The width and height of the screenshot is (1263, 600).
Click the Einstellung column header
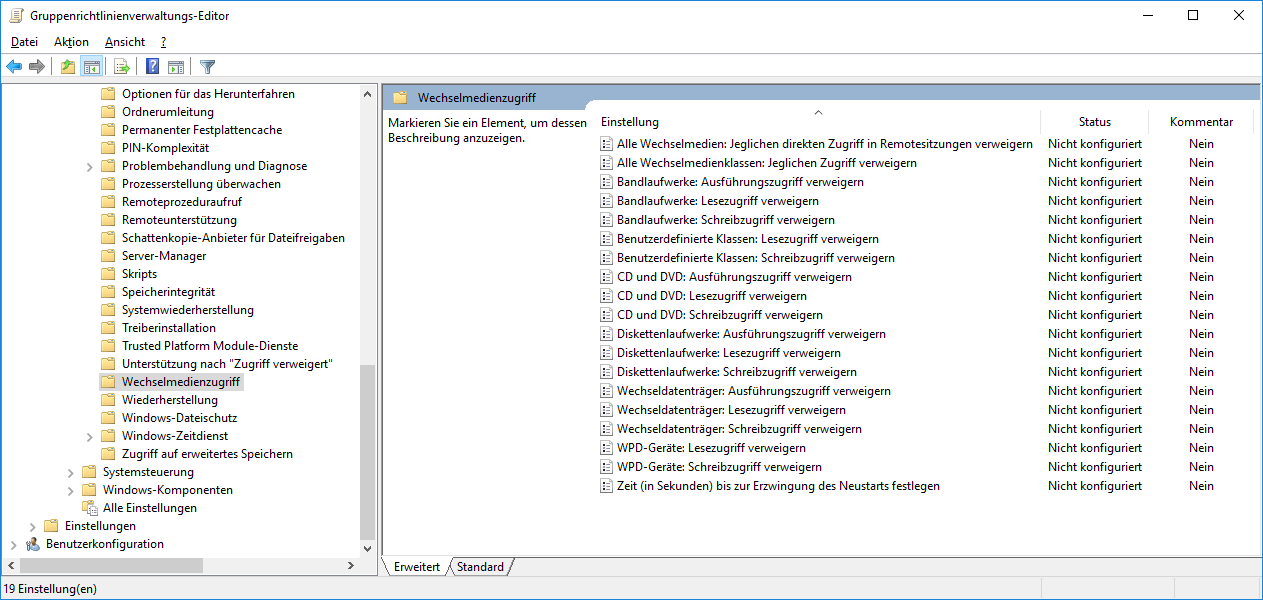click(630, 122)
